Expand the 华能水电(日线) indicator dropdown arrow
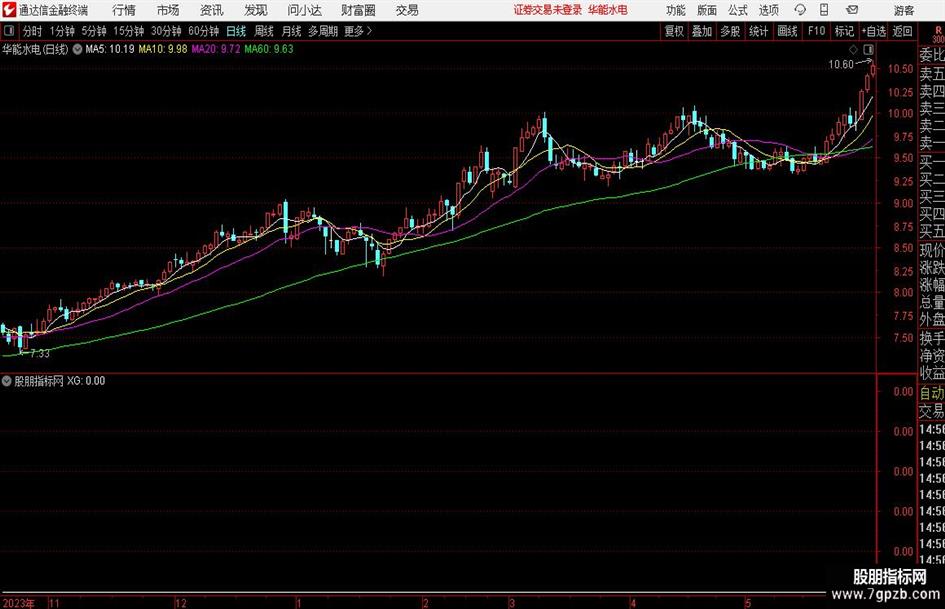 pos(77,49)
